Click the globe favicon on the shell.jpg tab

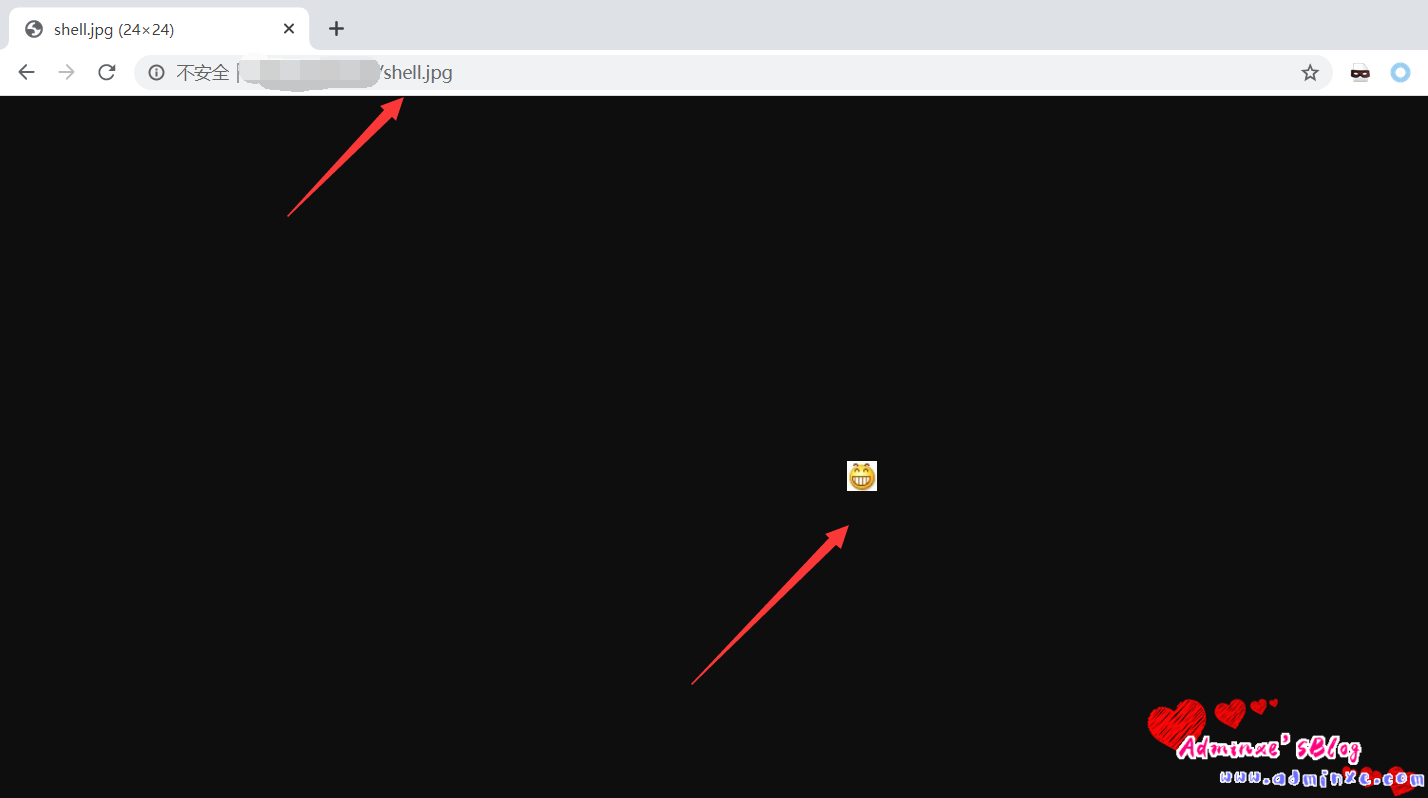pyautogui.click(x=34, y=29)
